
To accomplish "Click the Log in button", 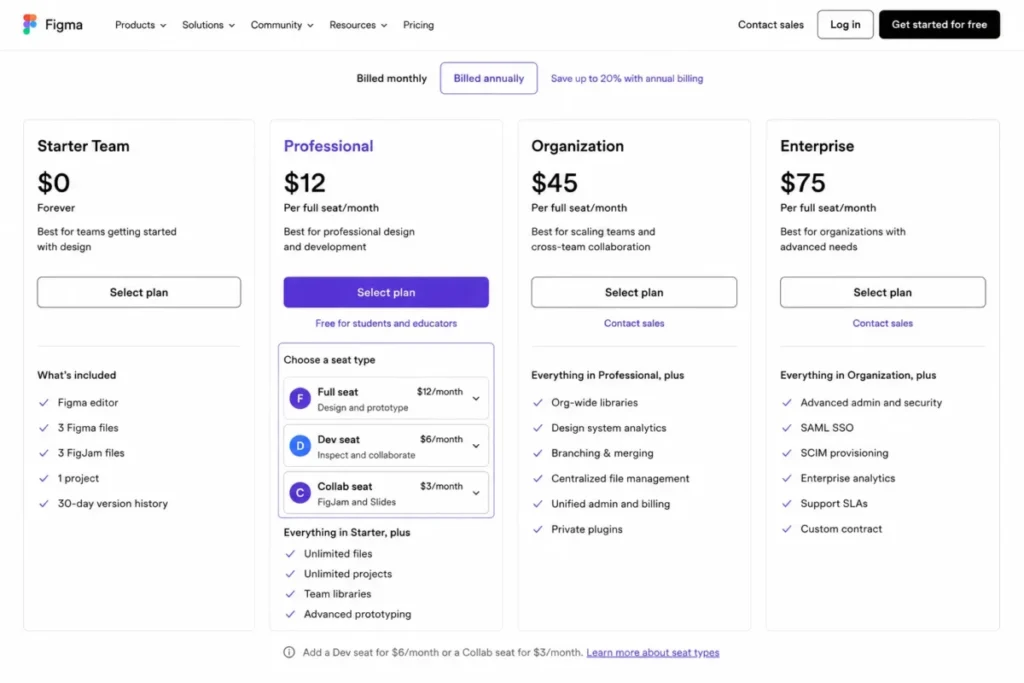I will click(x=845, y=25).
